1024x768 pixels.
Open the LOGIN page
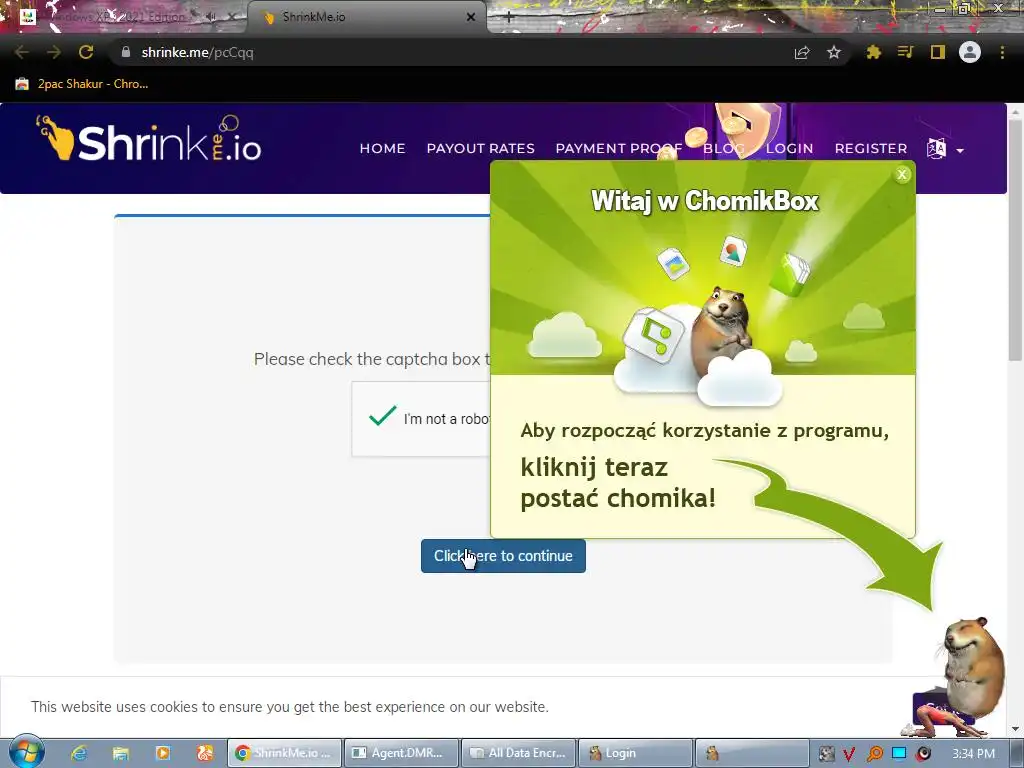click(x=789, y=149)
